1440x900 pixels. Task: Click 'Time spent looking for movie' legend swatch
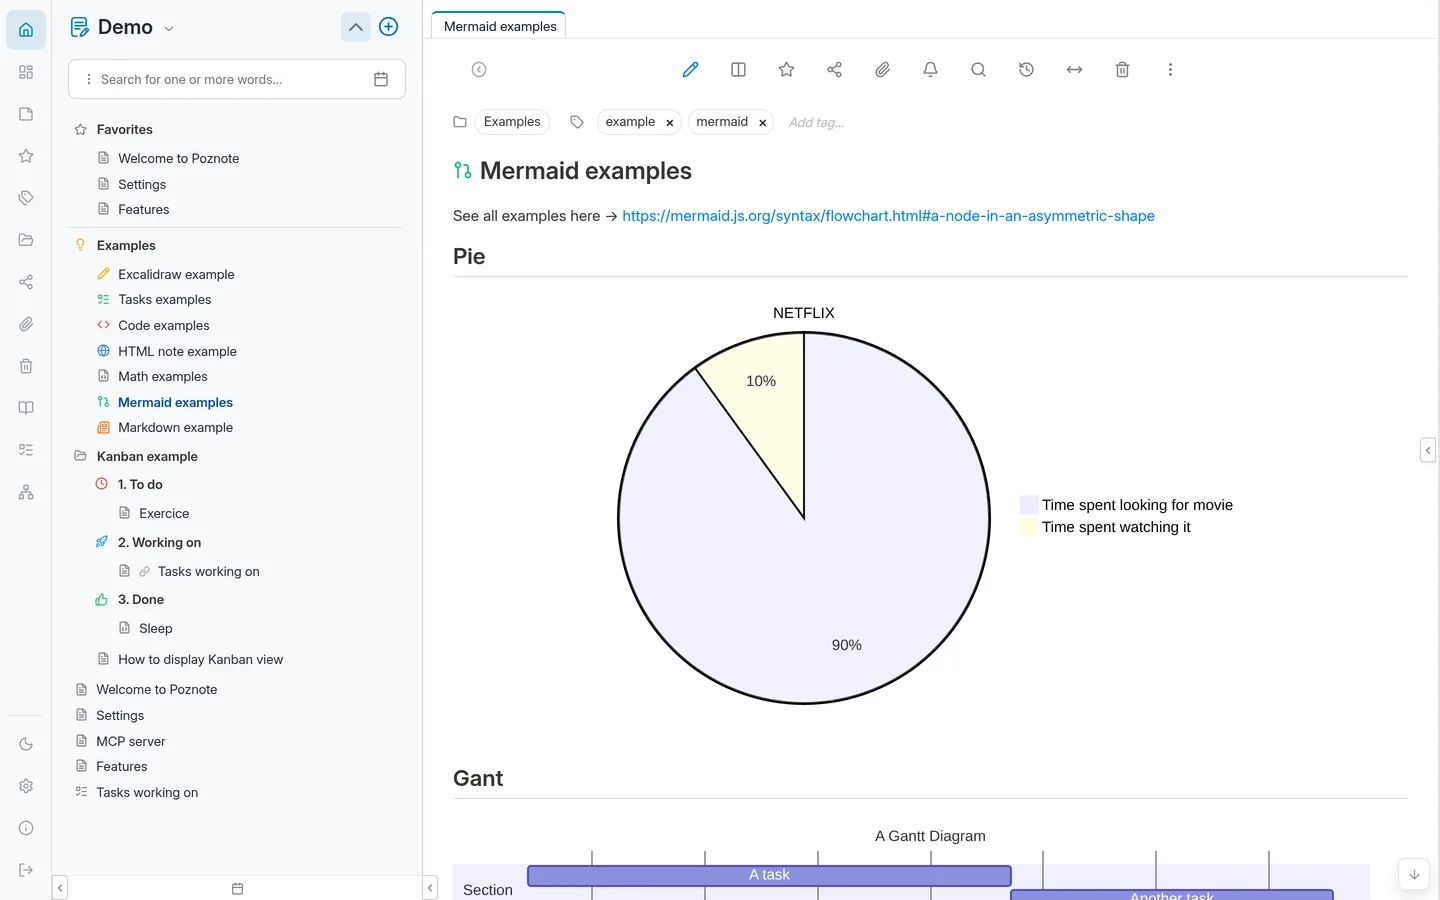pos(1029,505)
